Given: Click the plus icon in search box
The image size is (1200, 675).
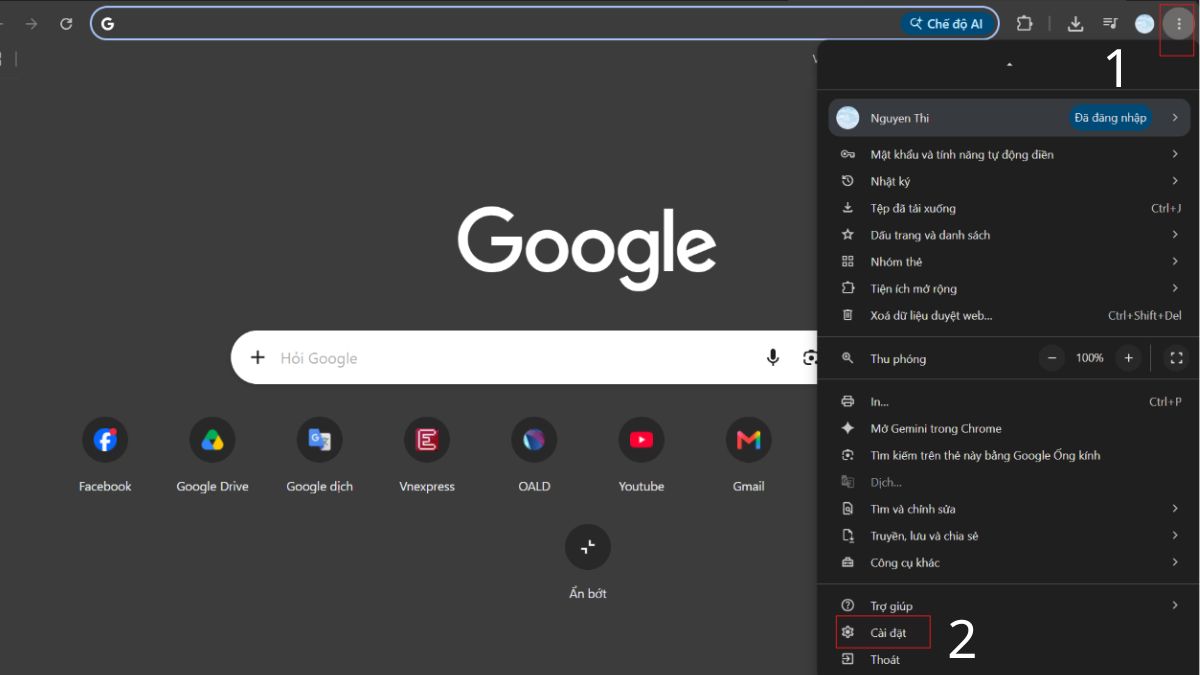Looking at the screenshot, I should coord(258,357).
